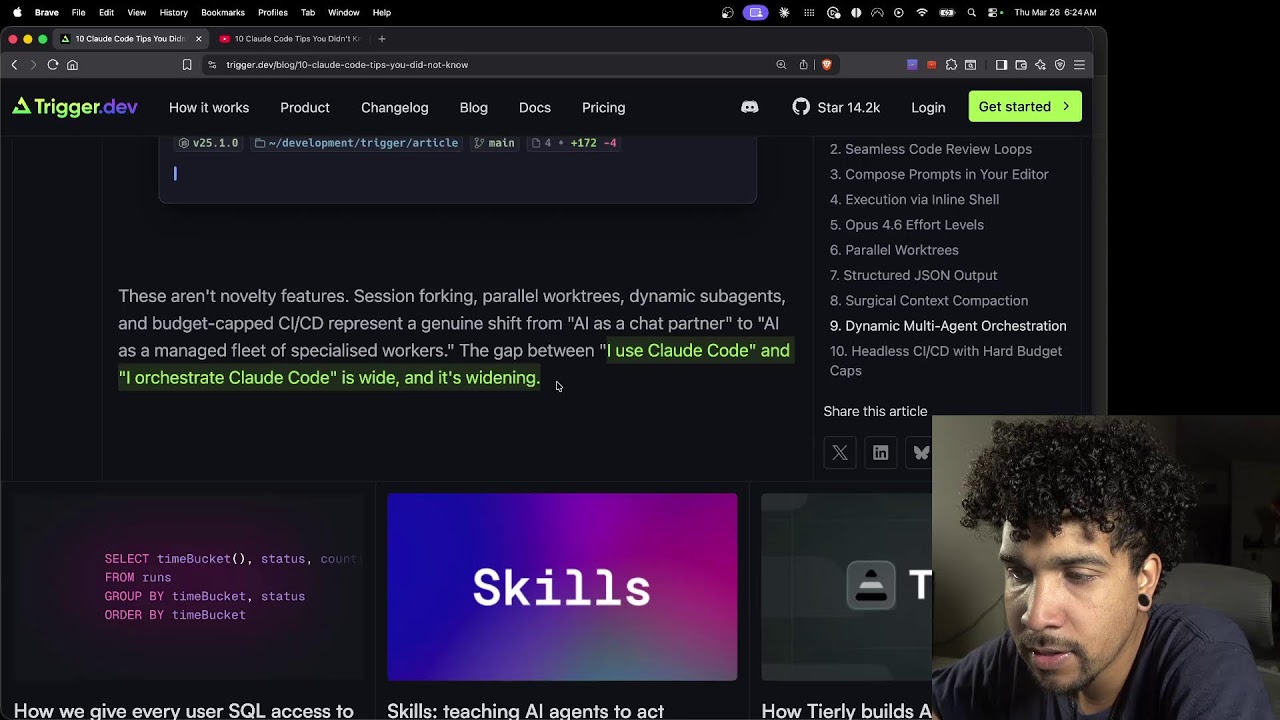Open the Tierly article thumbnail
This screenshot has width=1280, height=720.
[x=846, y=587]
